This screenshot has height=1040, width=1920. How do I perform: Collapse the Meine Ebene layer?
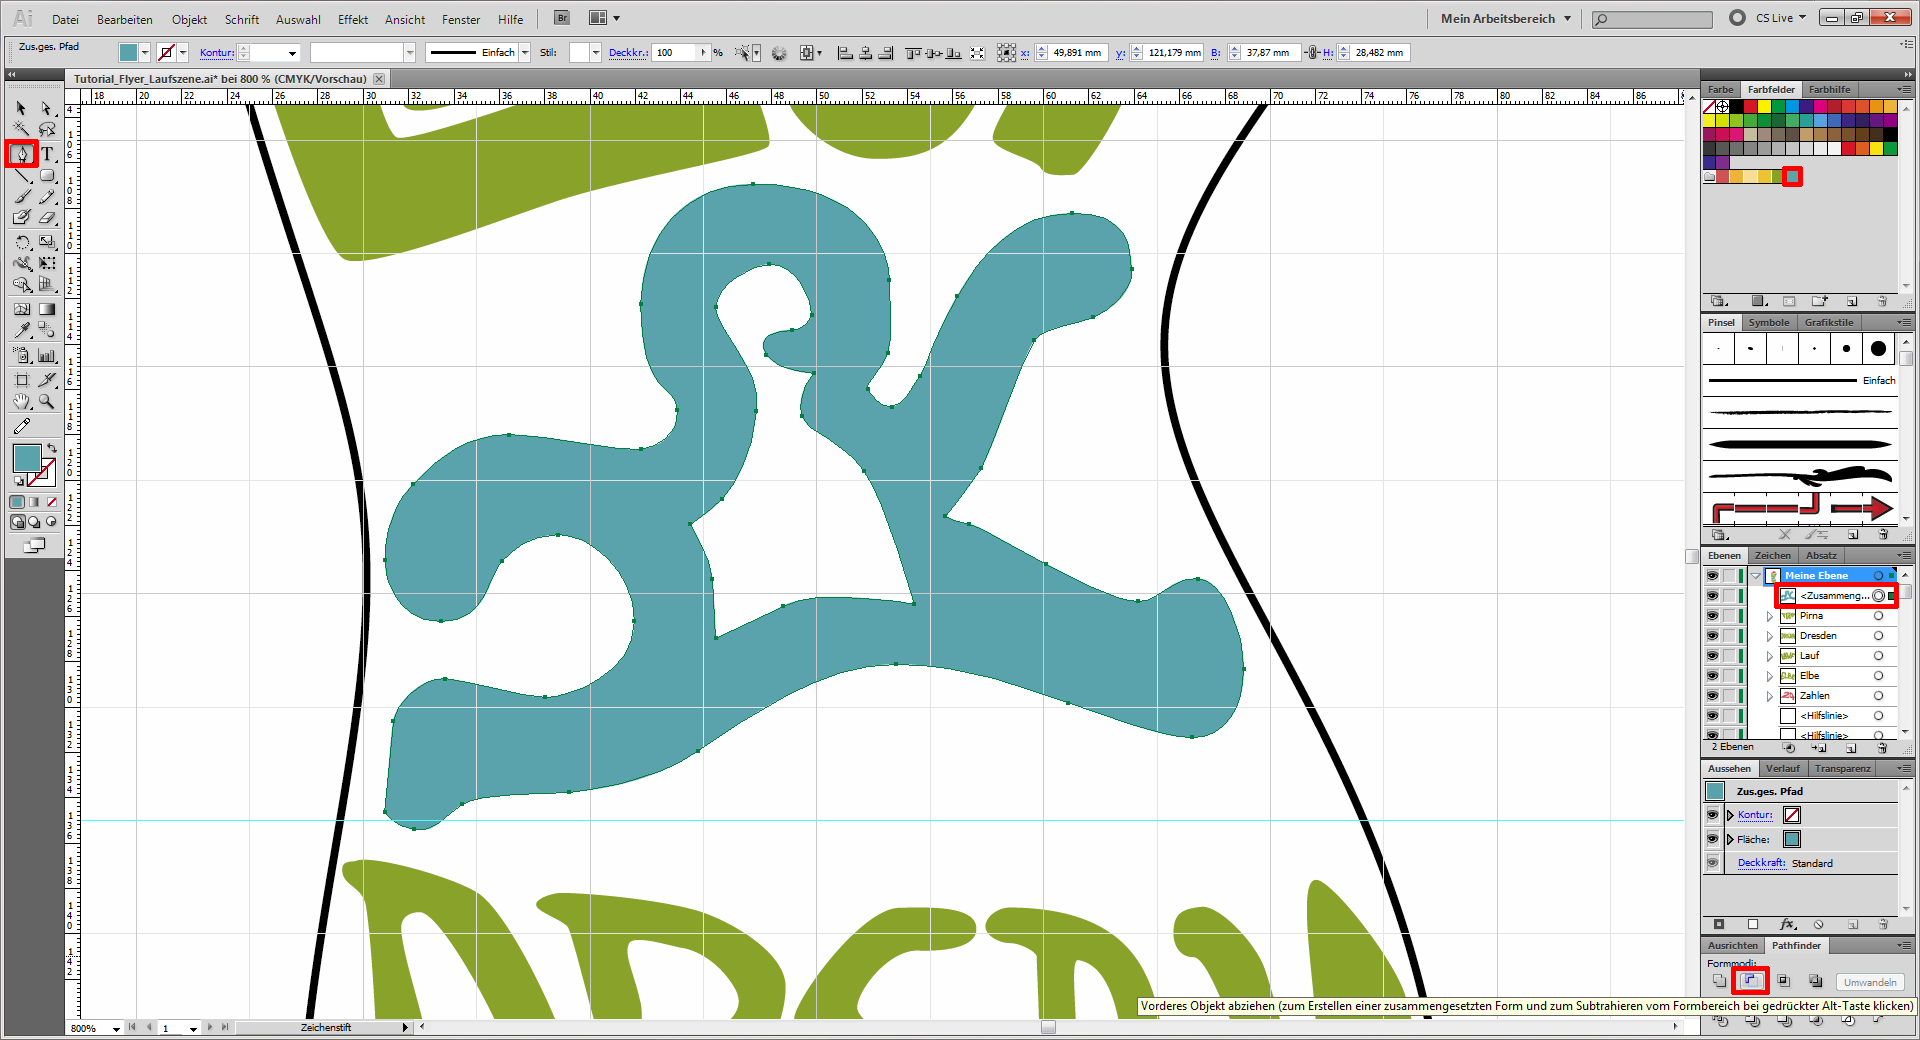pyautogui.click(x=1756, y=576)
